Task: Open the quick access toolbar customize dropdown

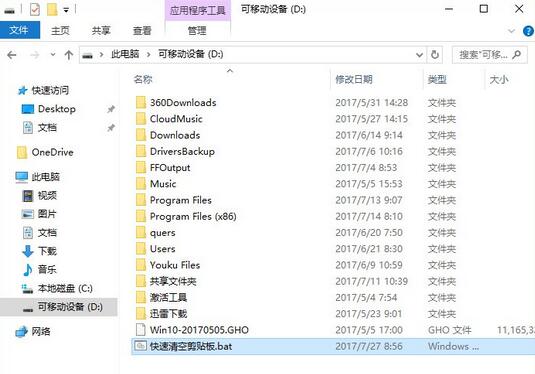Action: coord(66,10)
